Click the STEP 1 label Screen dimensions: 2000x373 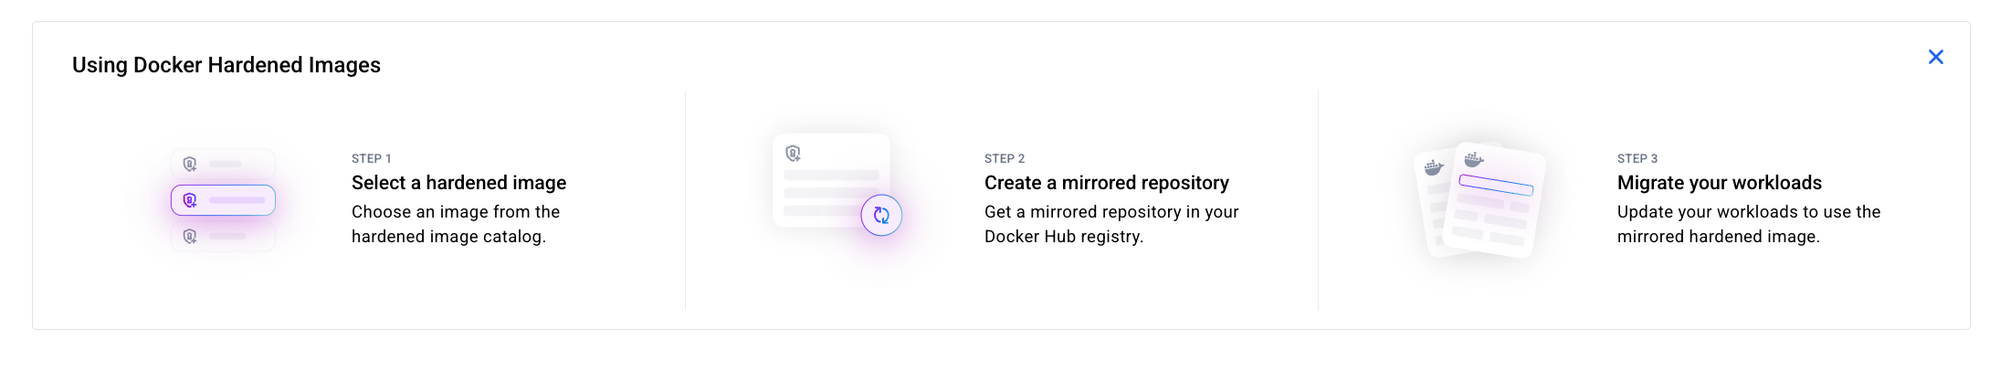(x=371, y=158)
